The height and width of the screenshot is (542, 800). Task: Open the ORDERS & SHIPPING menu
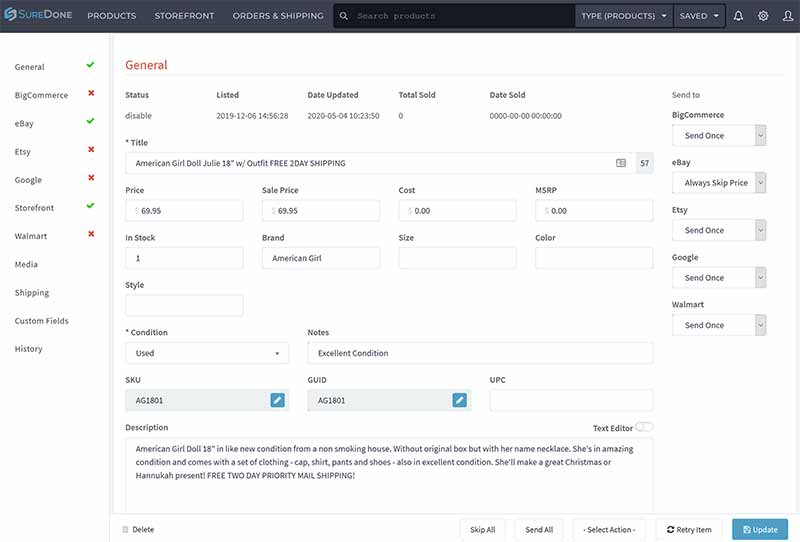coord(278,16)
